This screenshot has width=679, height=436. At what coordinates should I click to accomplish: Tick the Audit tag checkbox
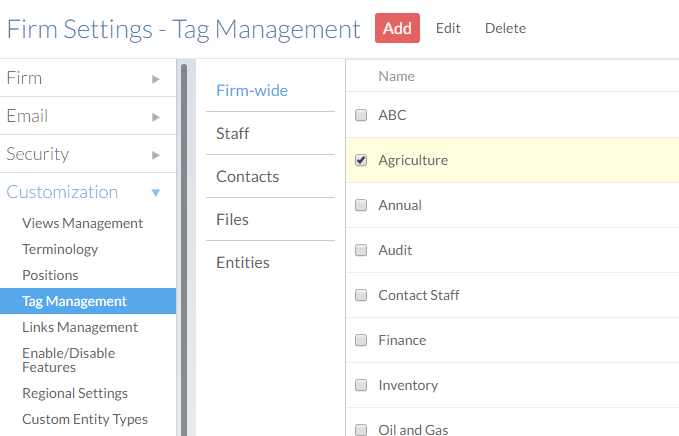click(361, 250)
